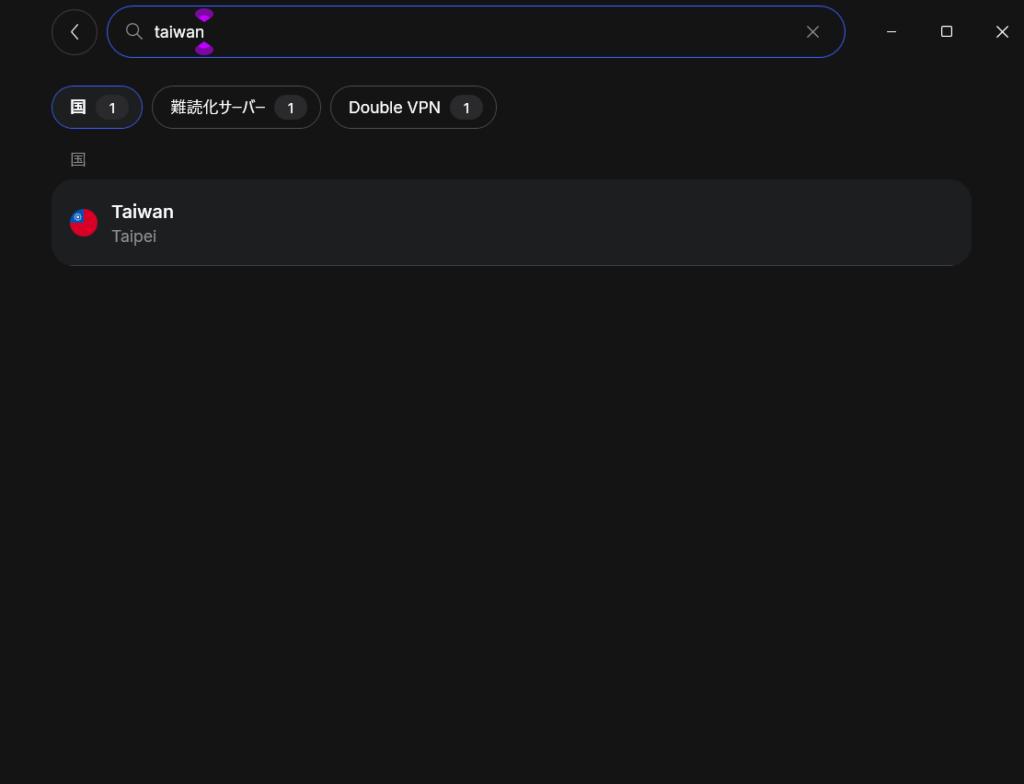Select the 国 filter chip
Screen dimensions: 1024x784
(97, 107)
